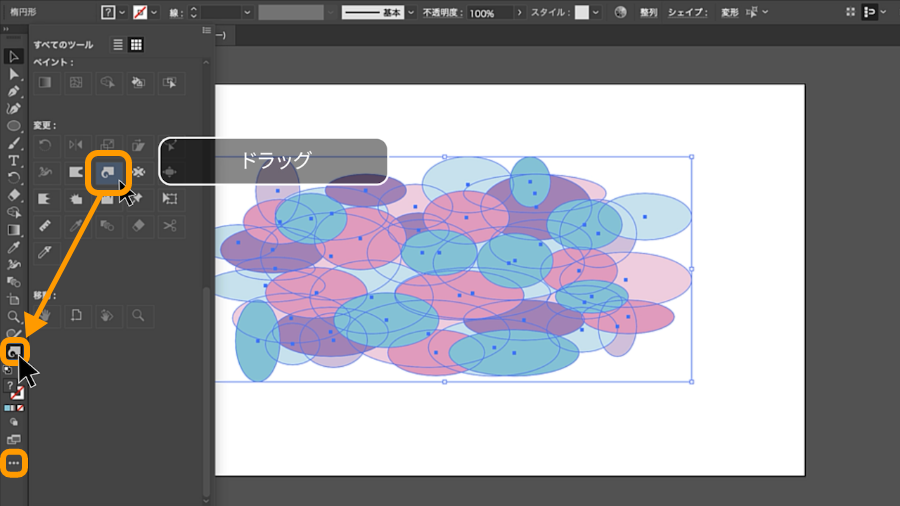Click the variable width profile box
The height and width of the screenshot is (506, 900).
291,12
